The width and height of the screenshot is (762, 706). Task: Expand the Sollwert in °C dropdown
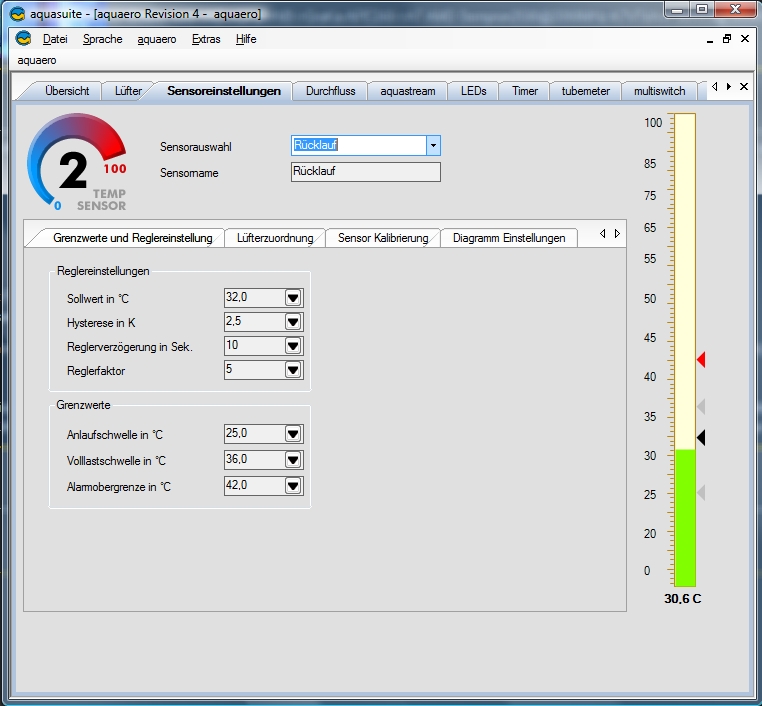pyautogui.click(x=293, y=298)
